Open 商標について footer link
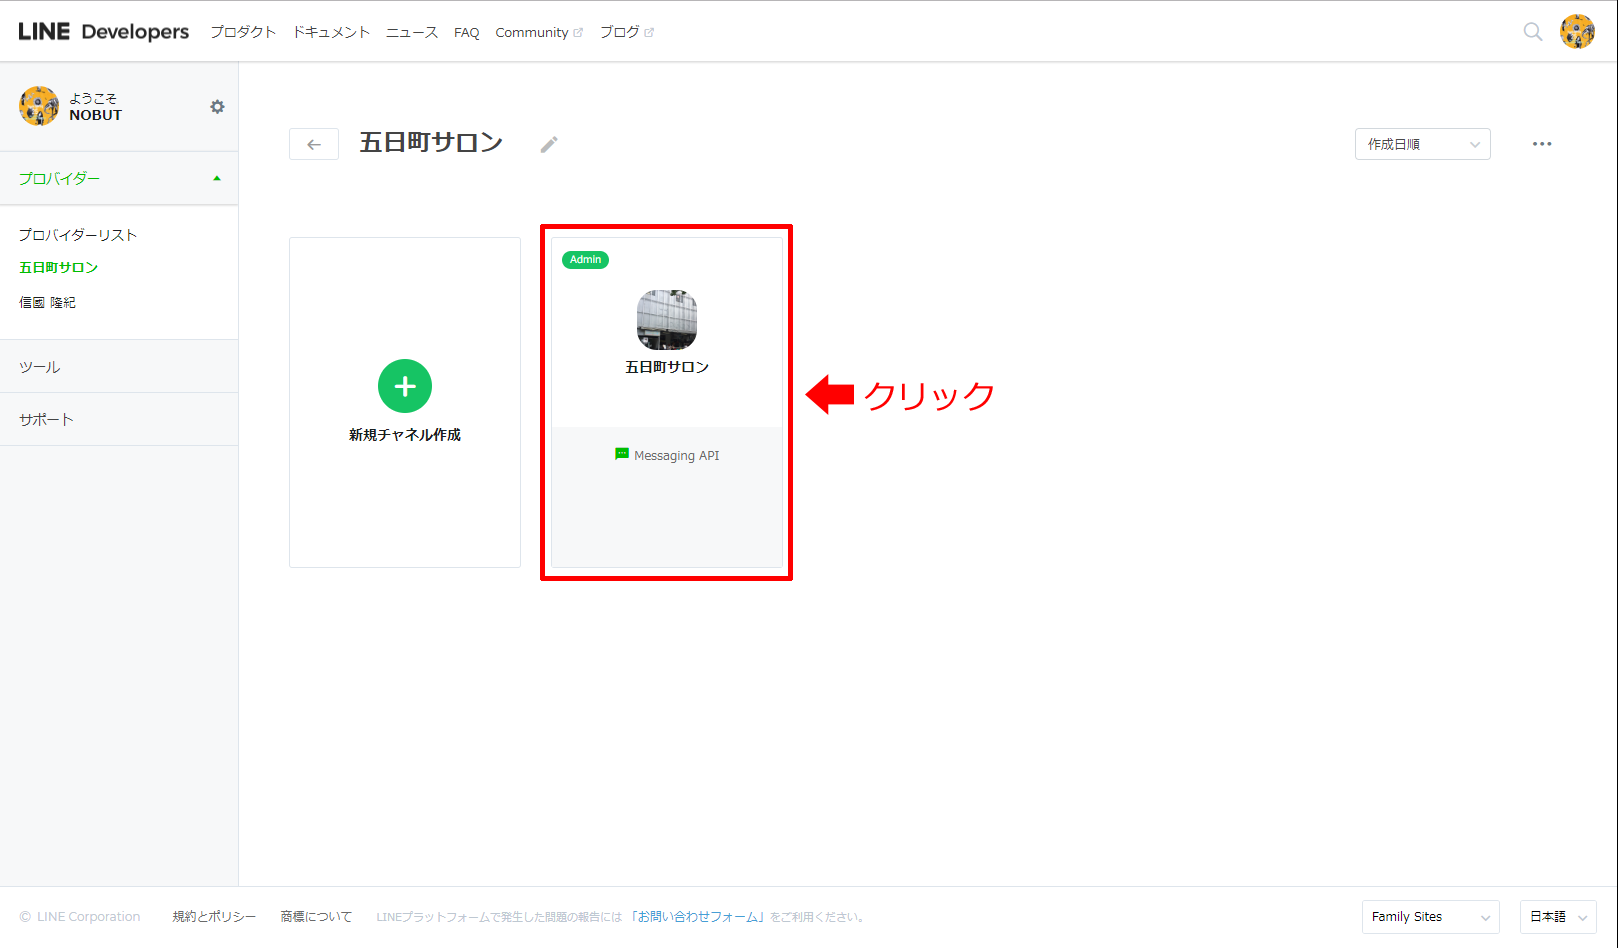 coord(316,917)
